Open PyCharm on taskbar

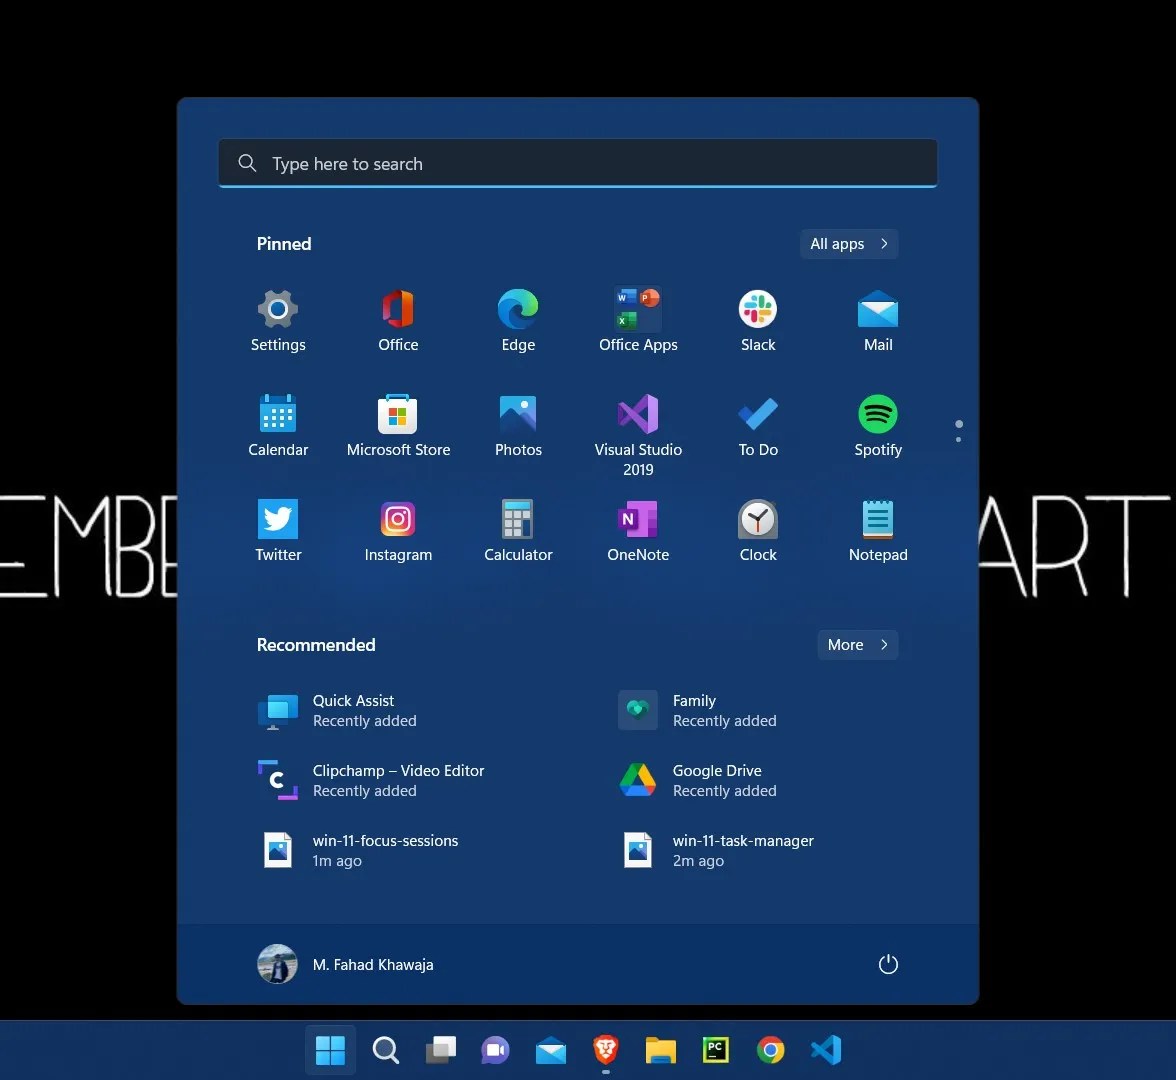click(x=716, y=1050)
